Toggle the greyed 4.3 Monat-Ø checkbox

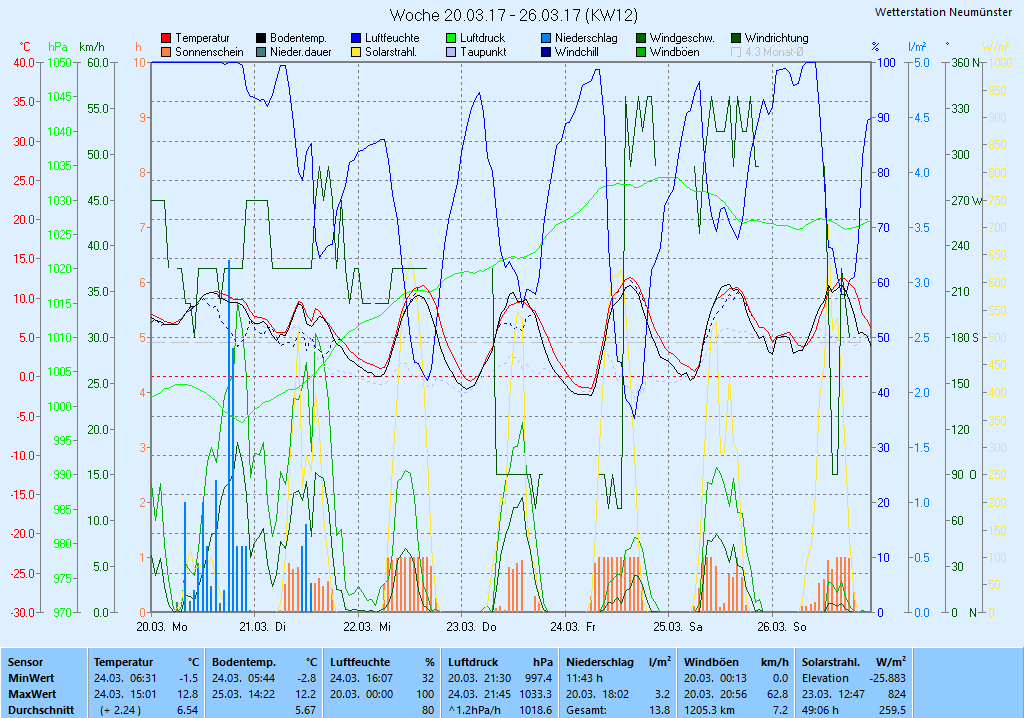point(736,52)
